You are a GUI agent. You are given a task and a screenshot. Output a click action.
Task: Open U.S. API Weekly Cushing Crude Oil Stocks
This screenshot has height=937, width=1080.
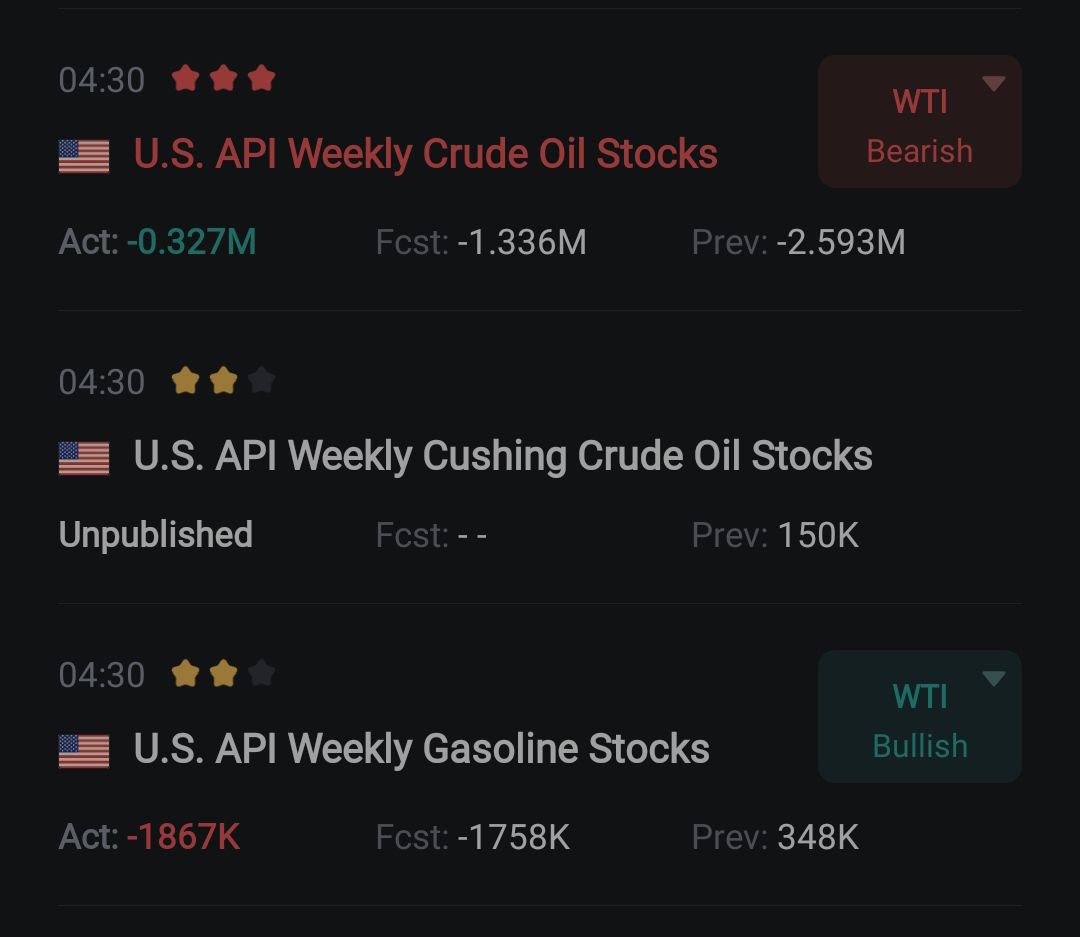click(x=503, y=456)
